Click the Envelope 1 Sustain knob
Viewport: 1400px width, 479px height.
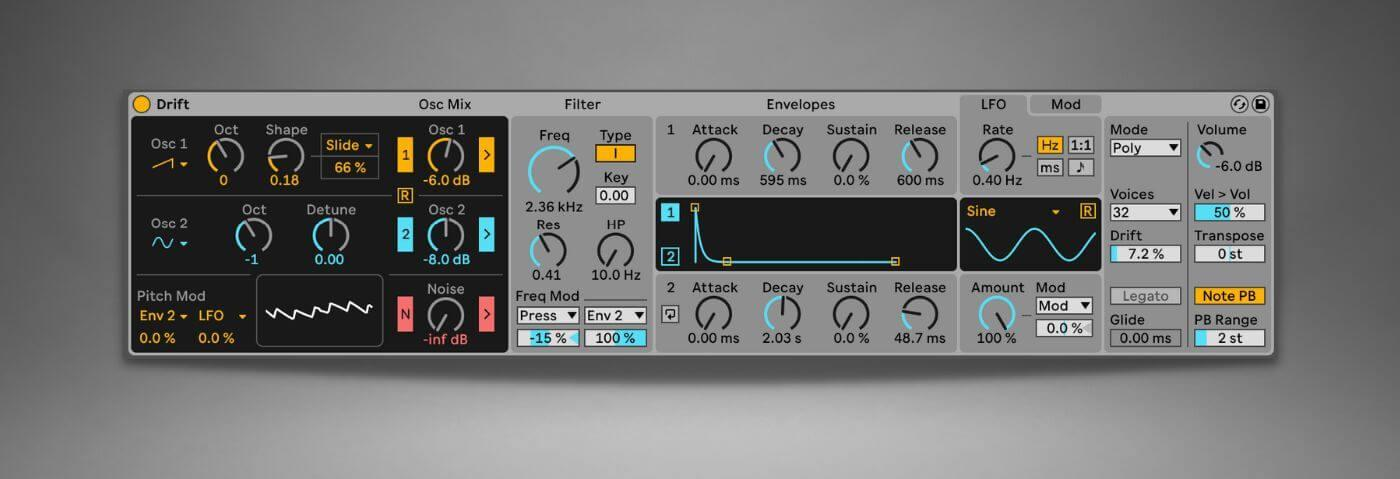[x=851, y=155]
